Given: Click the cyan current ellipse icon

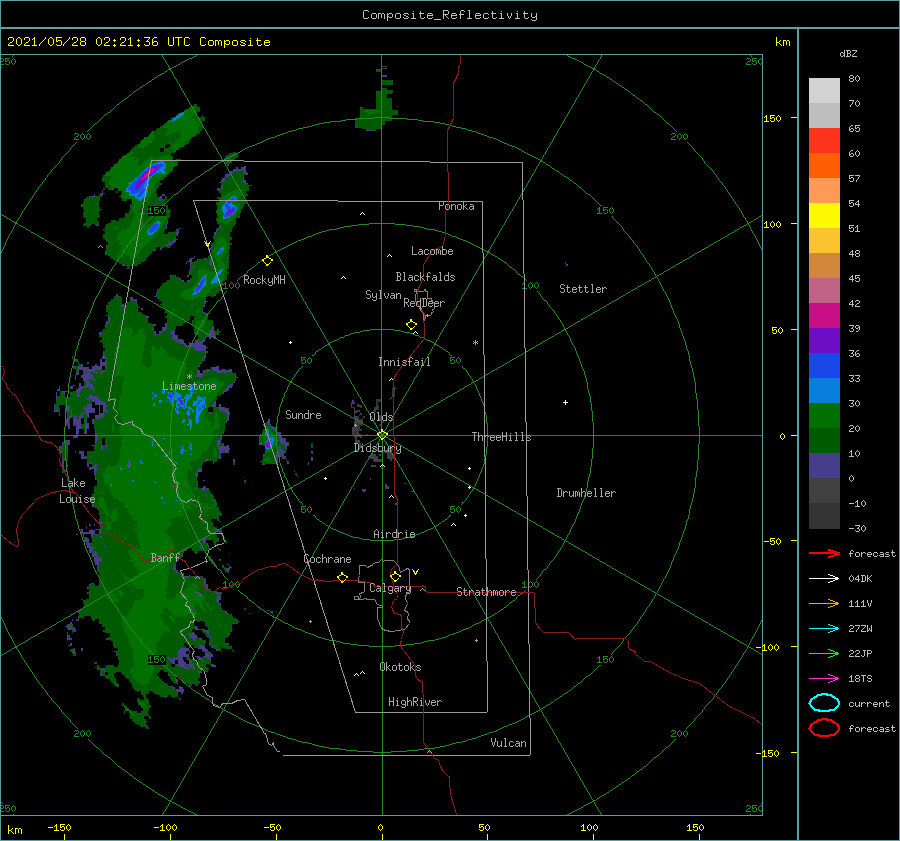Looking at the screenshot, I should (x=824, y=703).
